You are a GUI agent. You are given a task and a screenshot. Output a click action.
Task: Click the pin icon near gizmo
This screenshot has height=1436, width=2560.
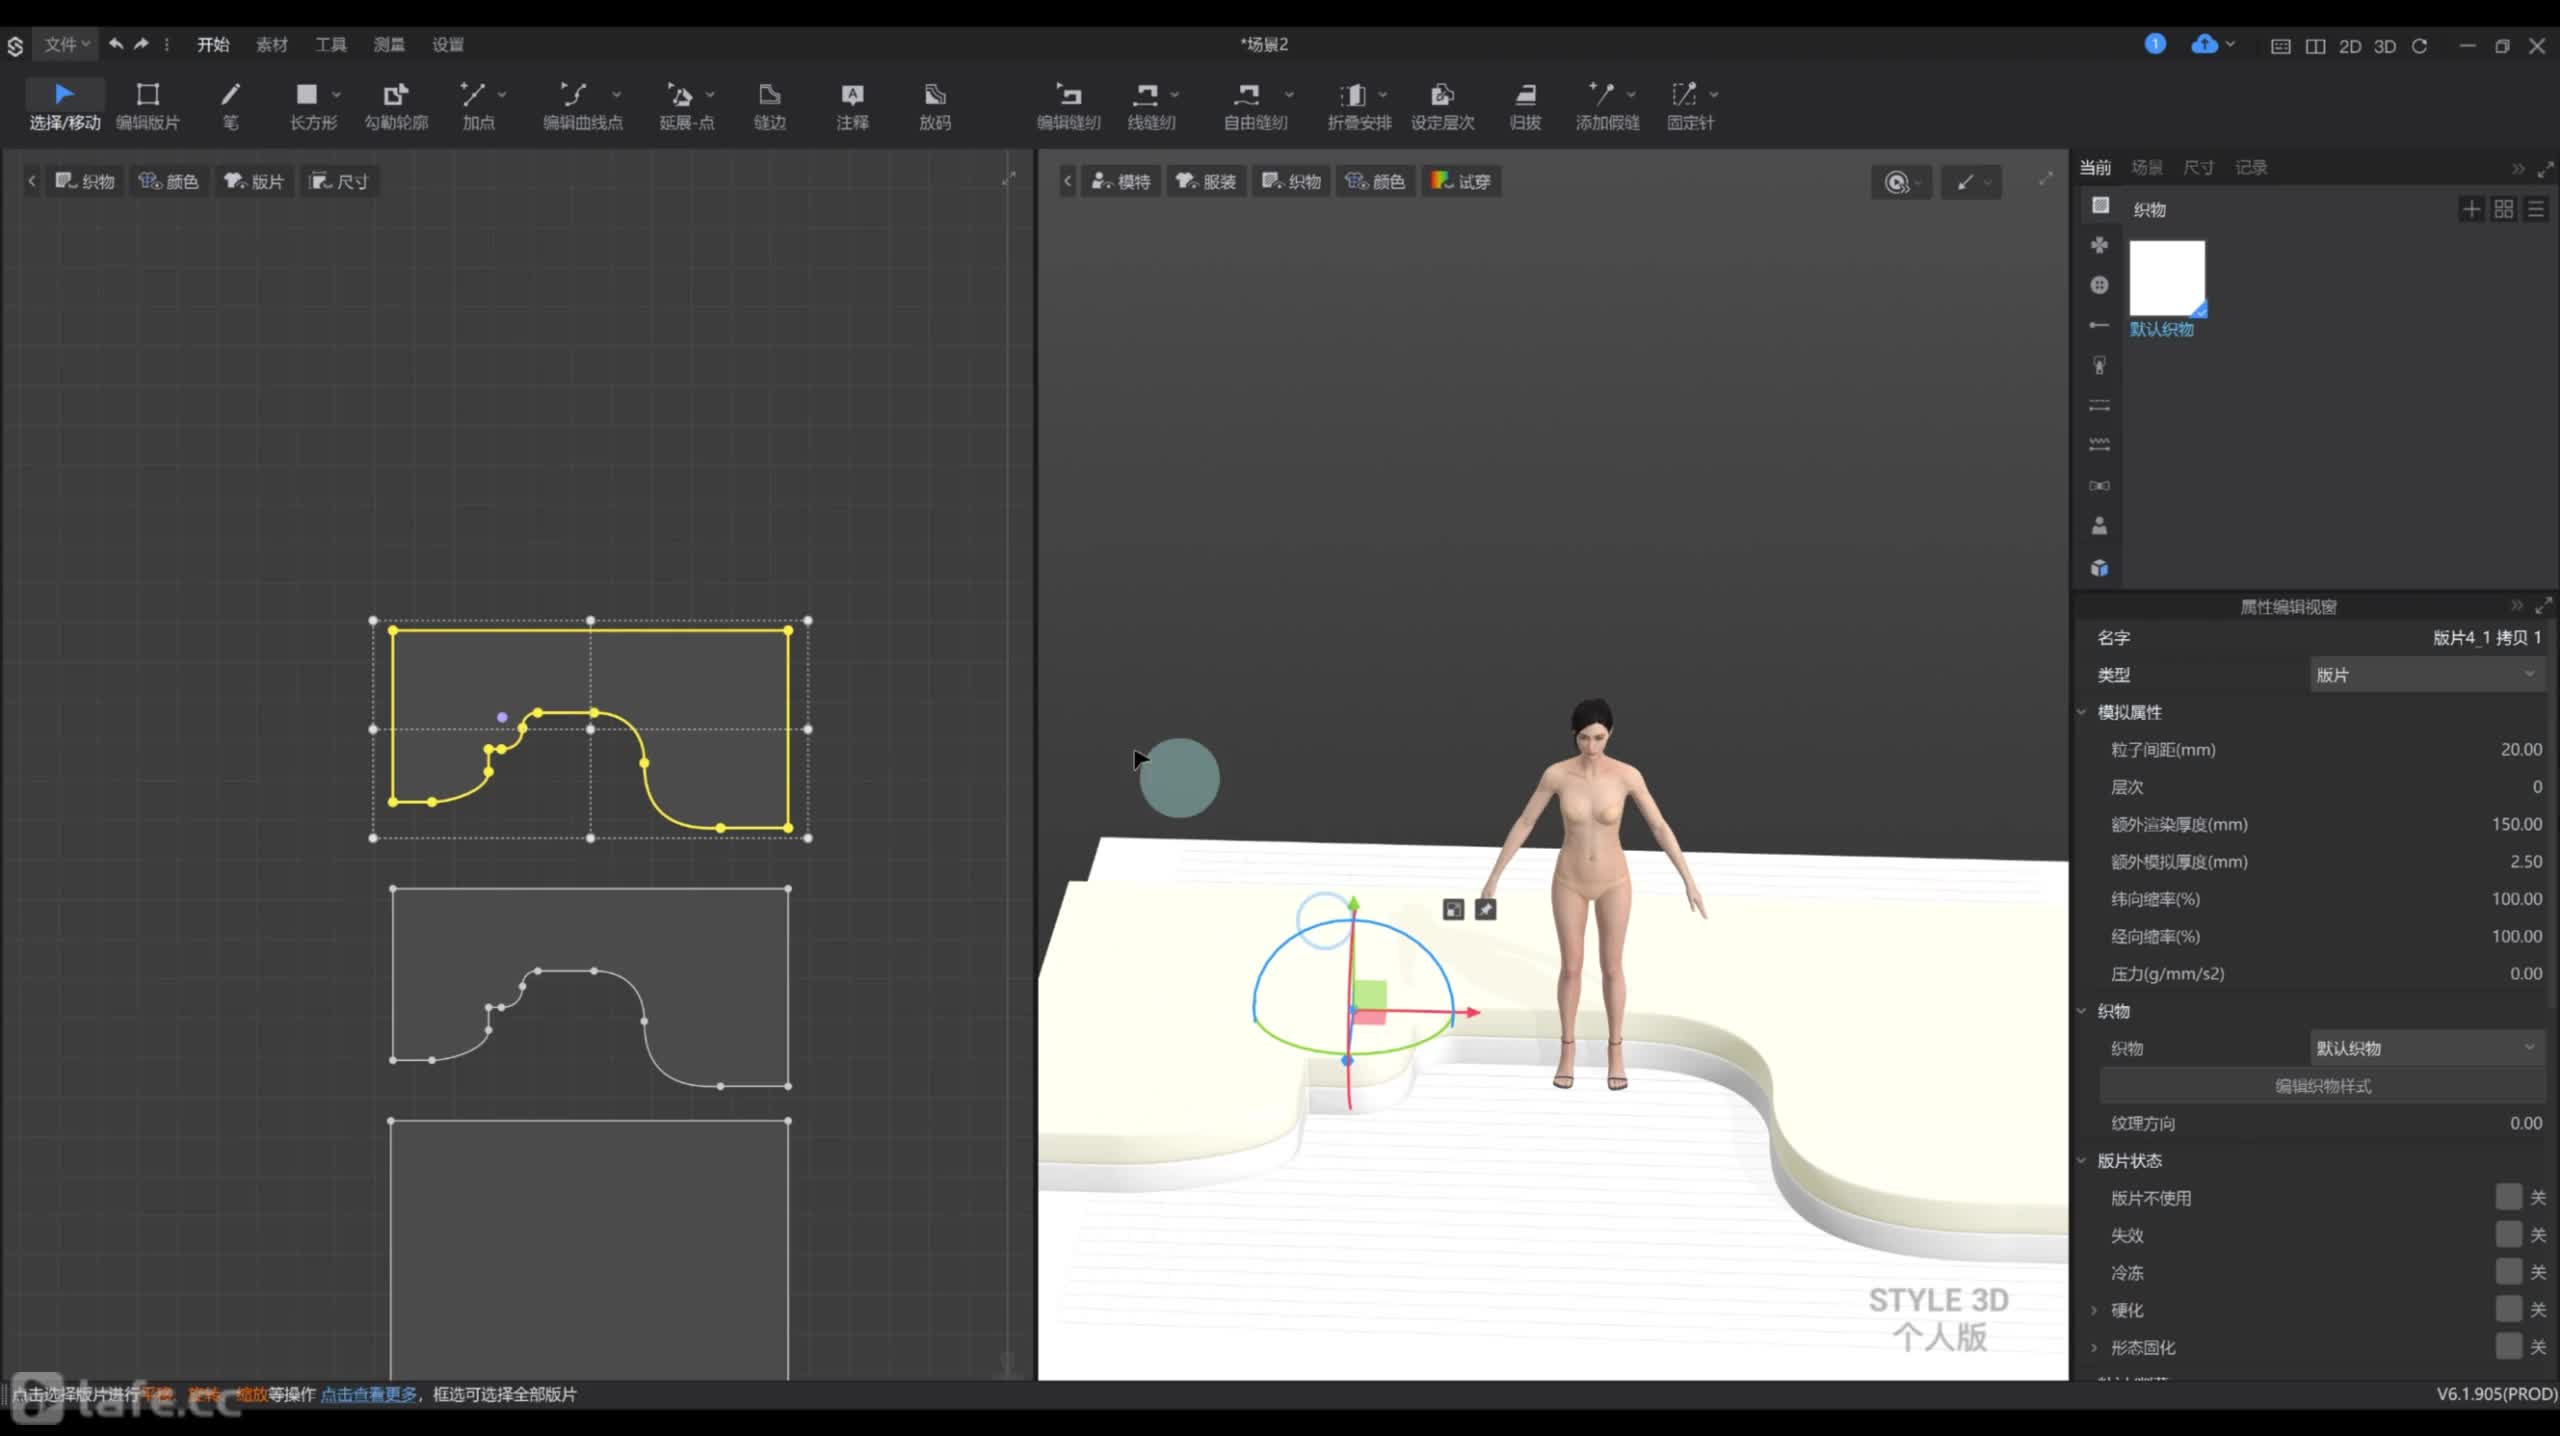click(1486, 909)
